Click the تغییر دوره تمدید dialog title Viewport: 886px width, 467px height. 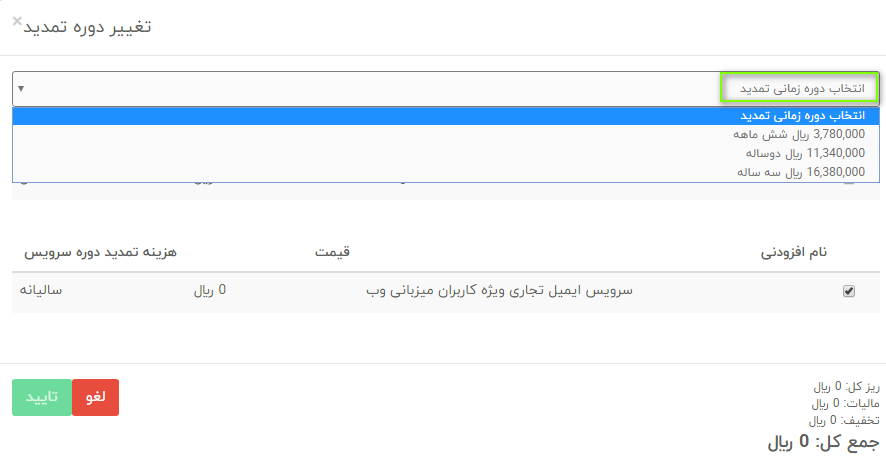[88, 27]
